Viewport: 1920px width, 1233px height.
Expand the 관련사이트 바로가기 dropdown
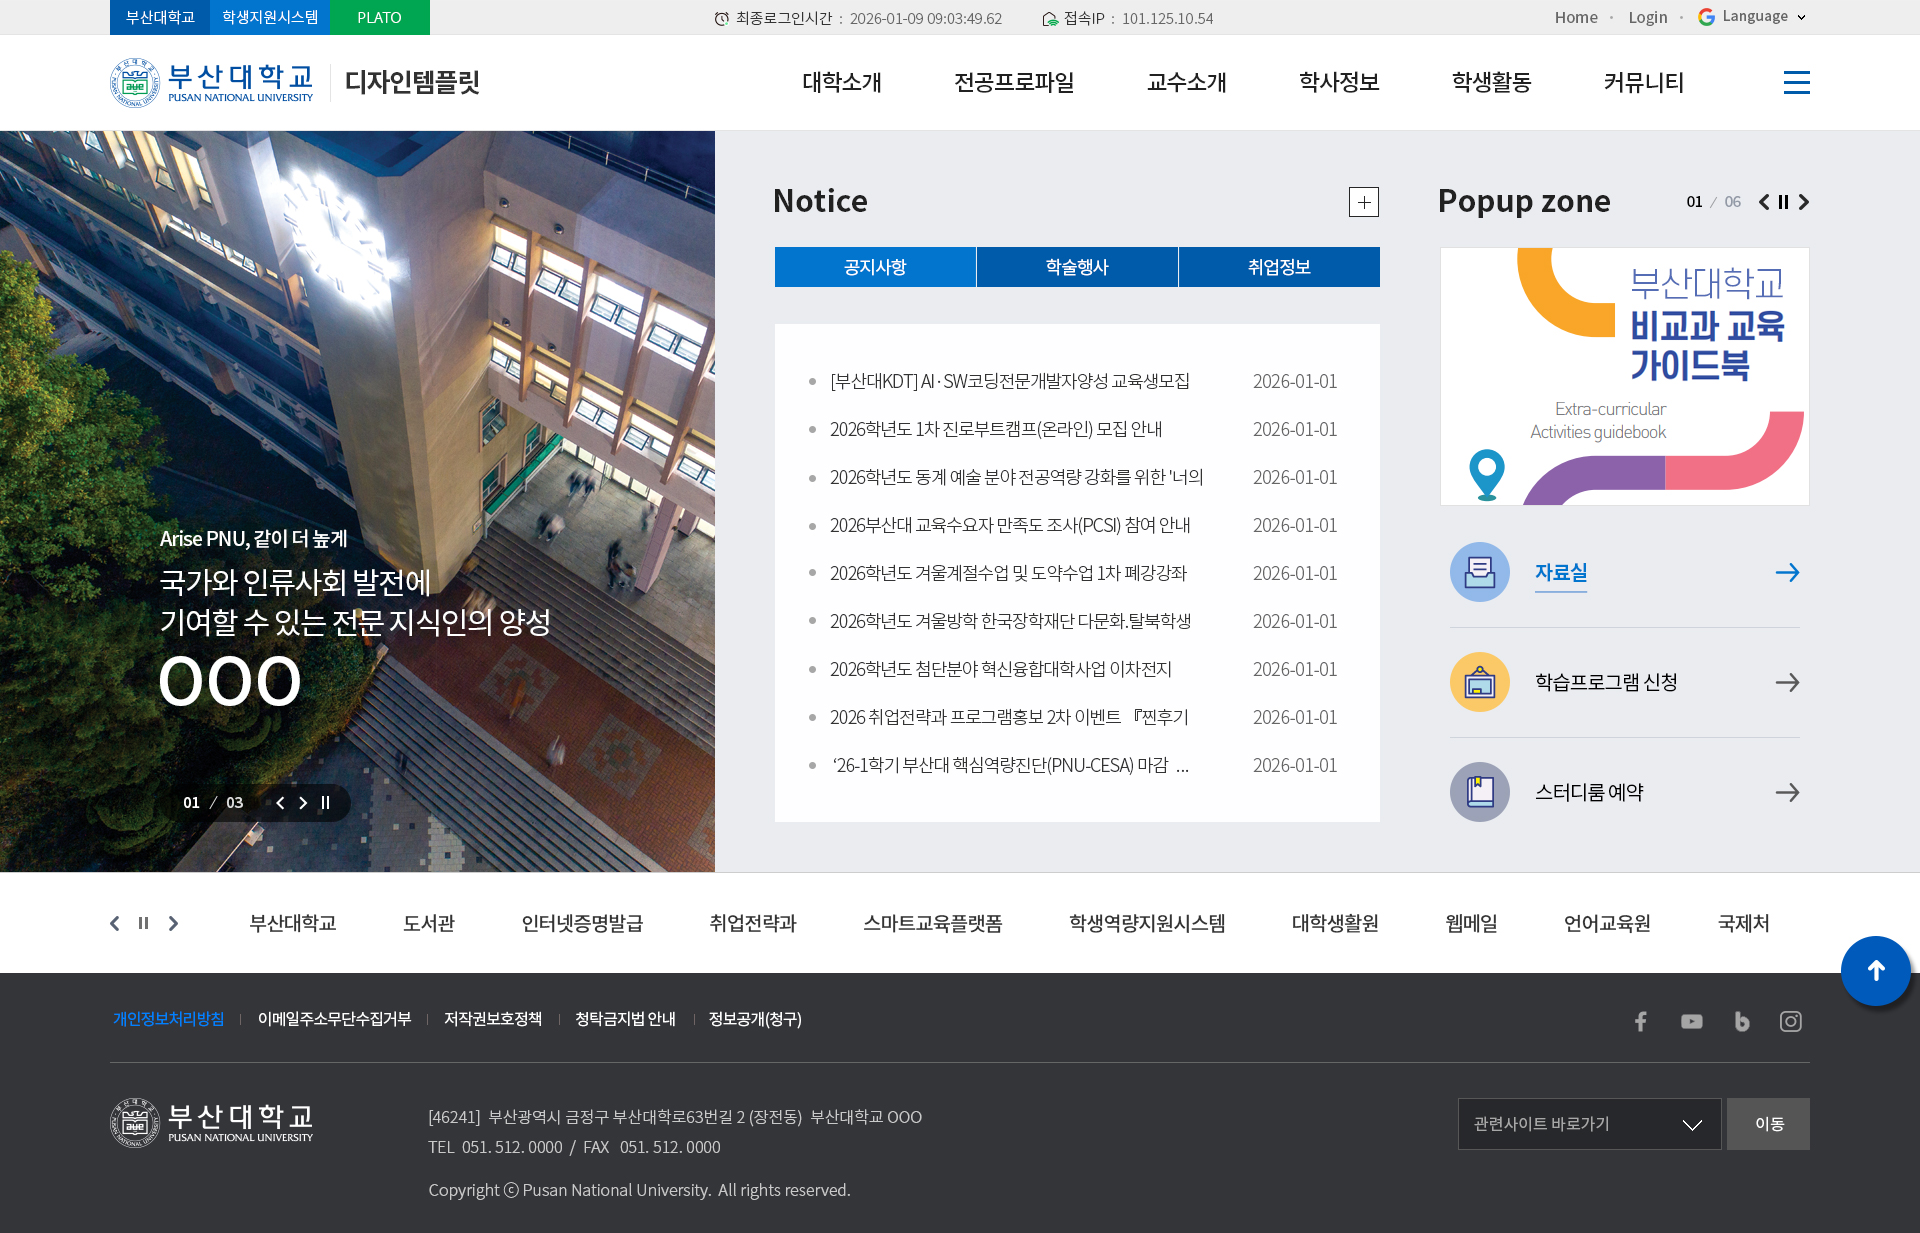click(1588, 1124)
